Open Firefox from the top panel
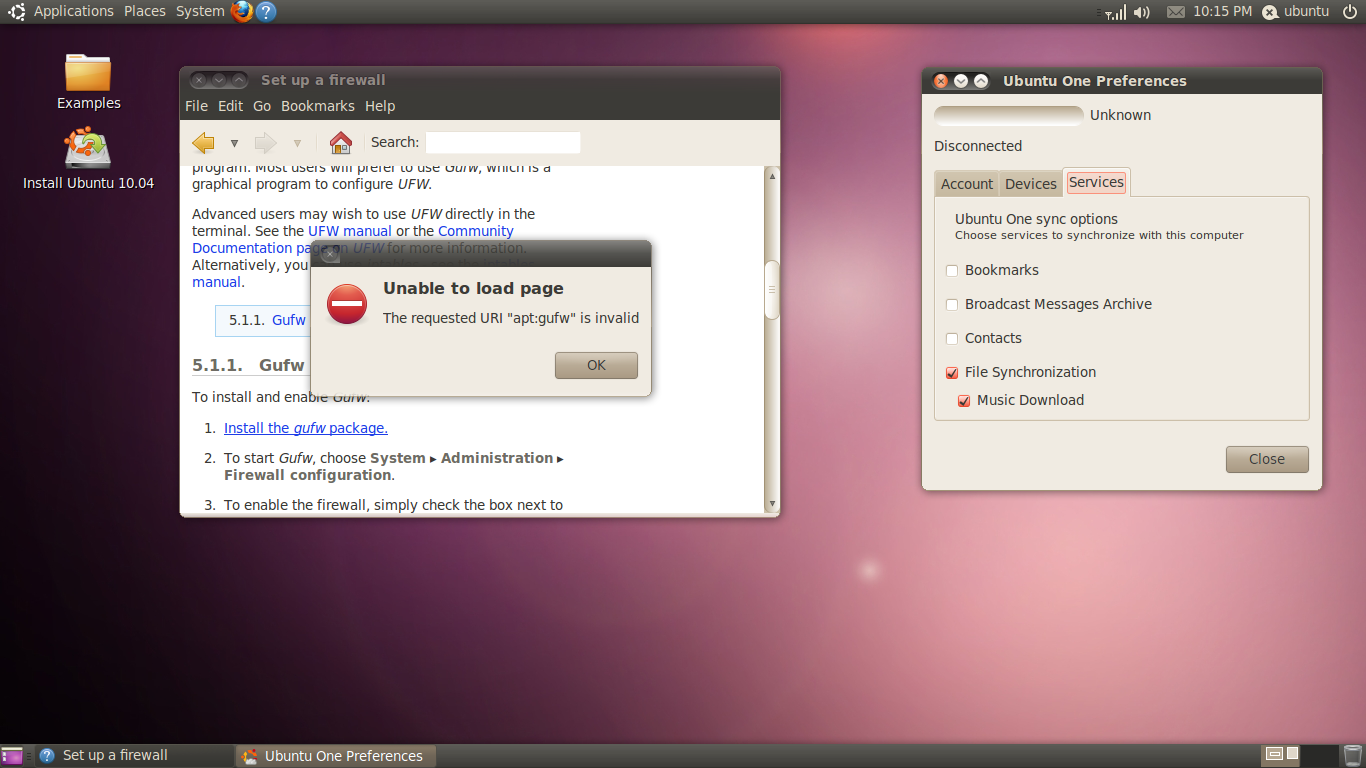The image size is (1366, 768). [x=241, y=11]
